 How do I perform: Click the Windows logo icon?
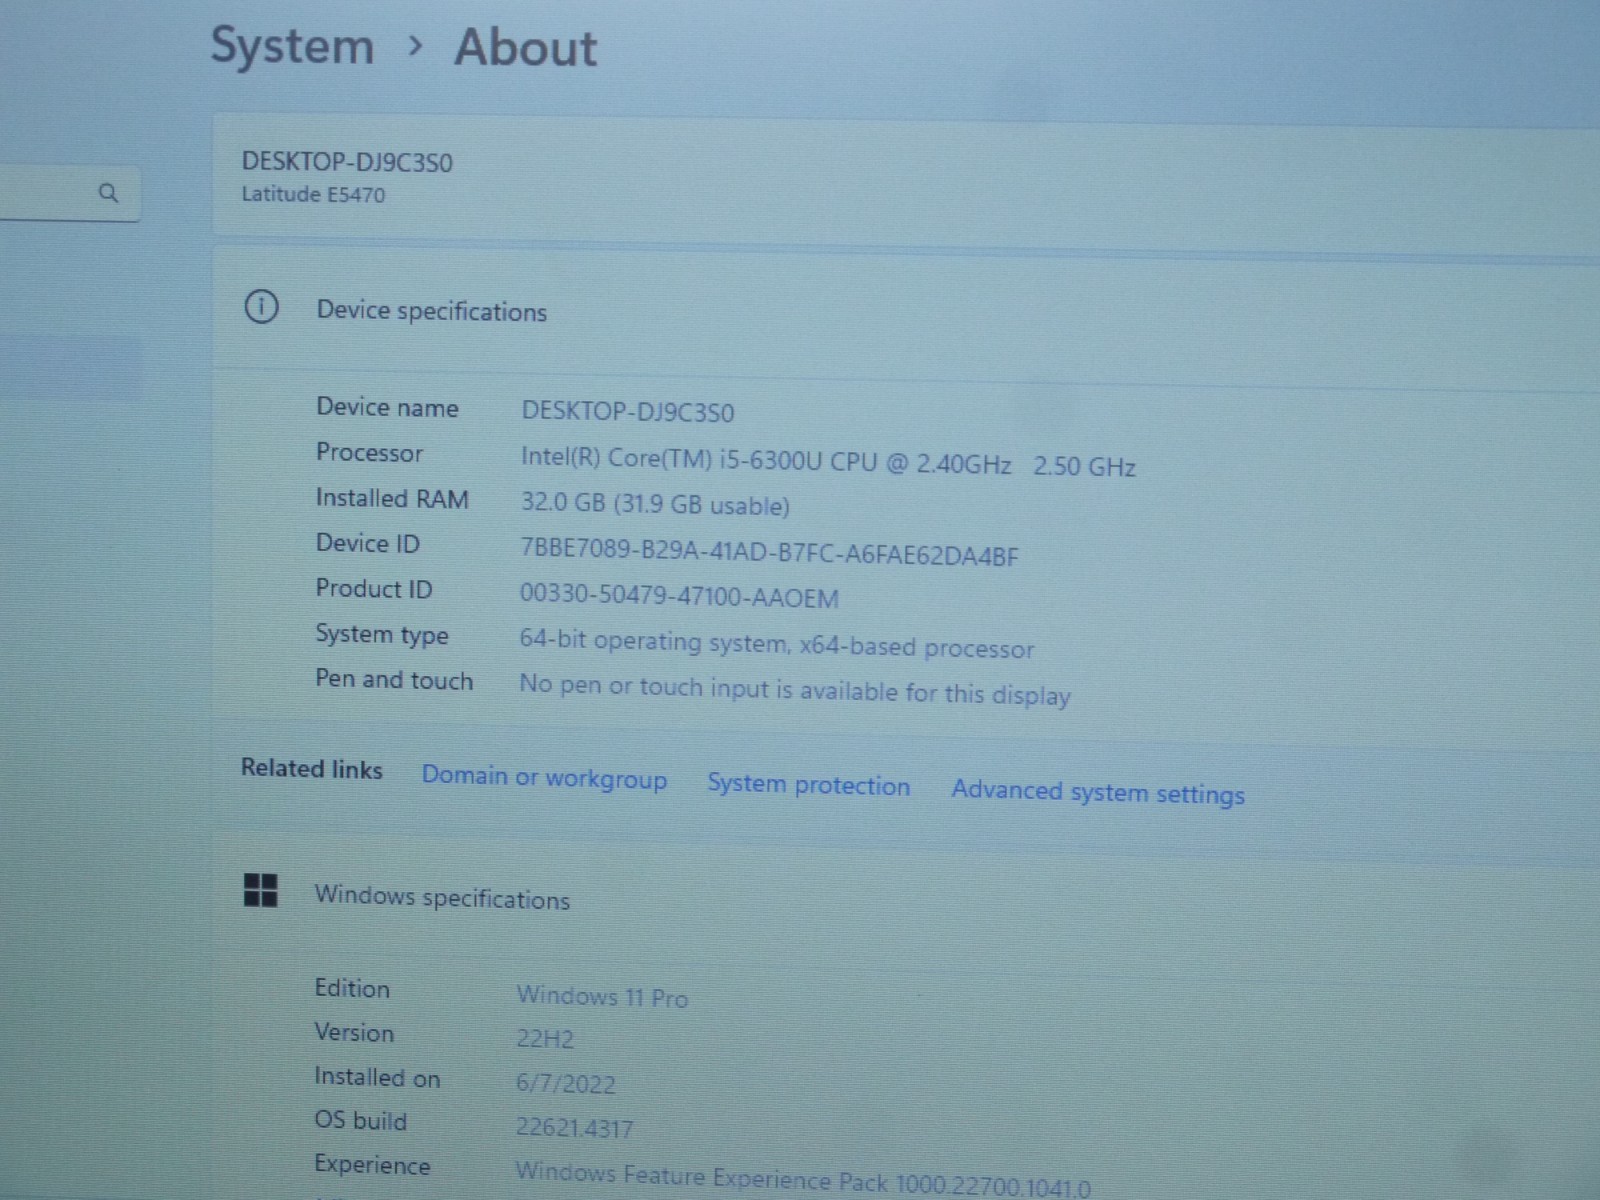(261, 889)
